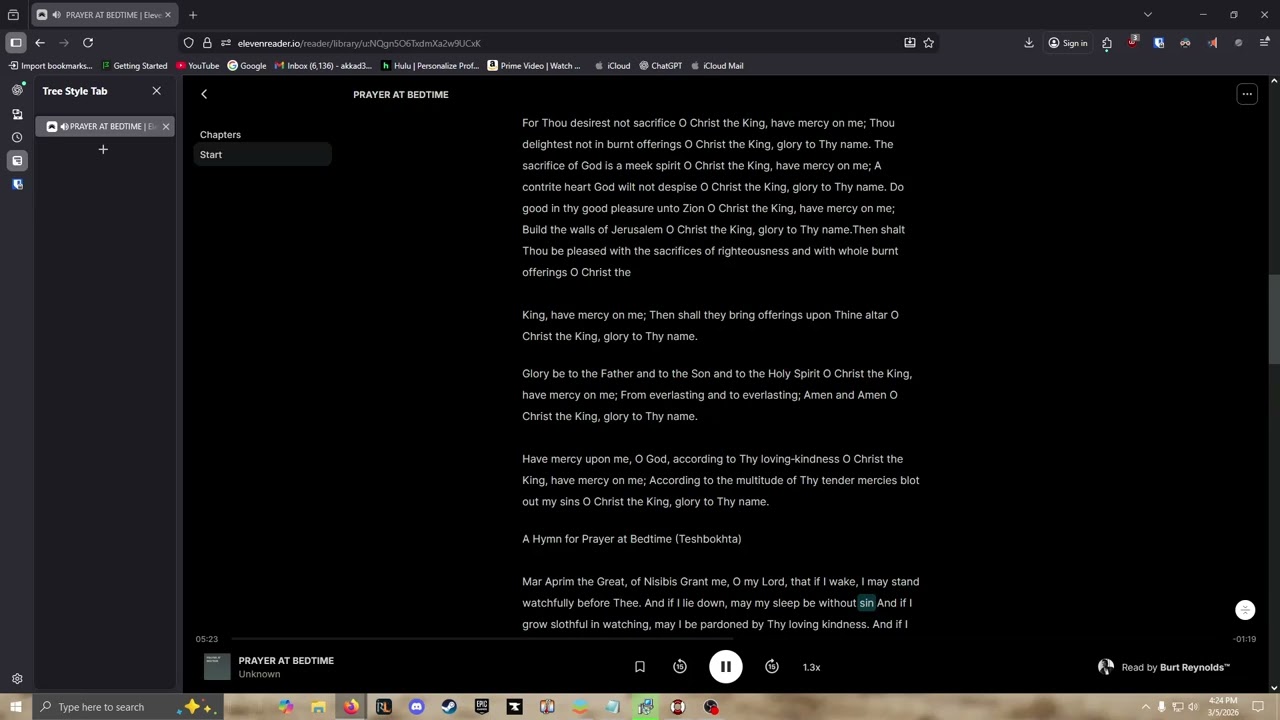Add a new tab in Tree Style Tab
1280x720 pixels.
[x=103, y=149]
